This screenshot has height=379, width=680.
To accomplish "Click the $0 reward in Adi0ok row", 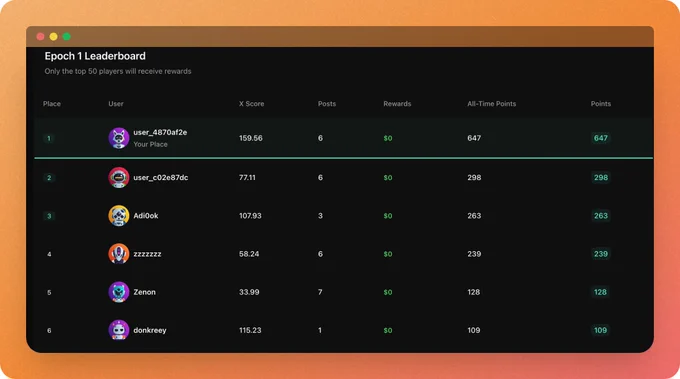I will (x=388, y=216).
